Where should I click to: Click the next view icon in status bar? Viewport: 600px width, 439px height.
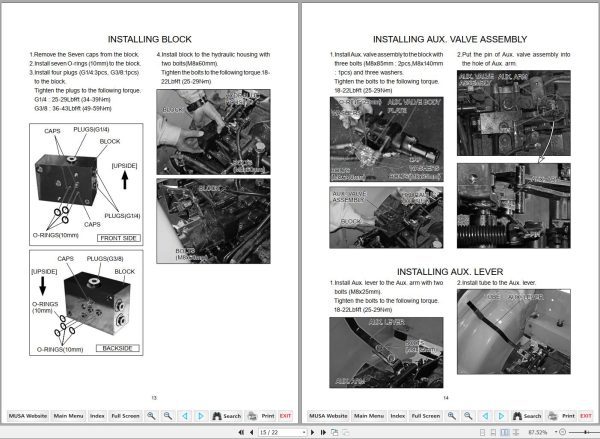[x=346, y=432]
